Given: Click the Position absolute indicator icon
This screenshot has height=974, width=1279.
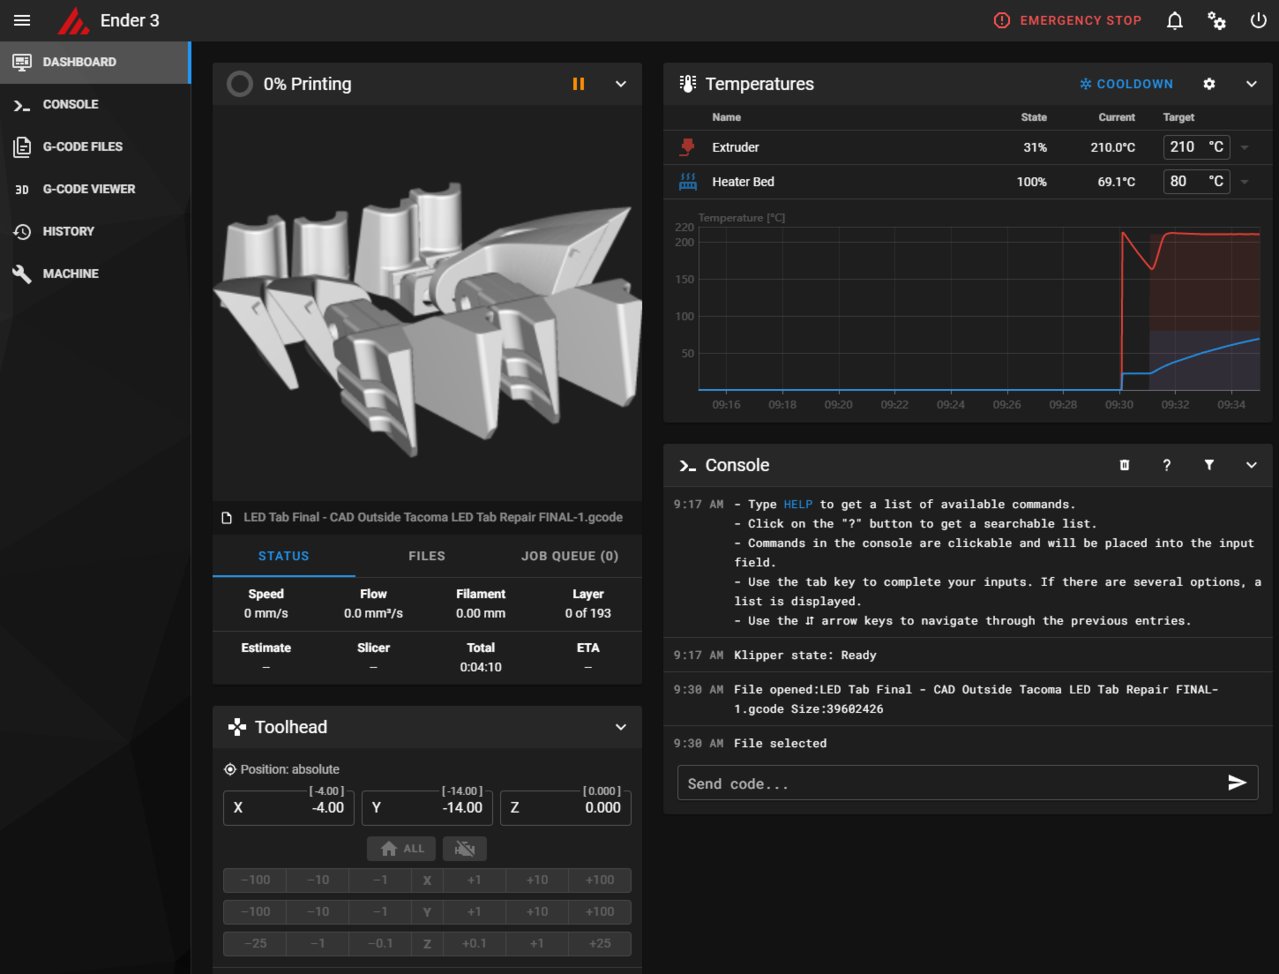Looking at the screenshot, I should (230, 769).
